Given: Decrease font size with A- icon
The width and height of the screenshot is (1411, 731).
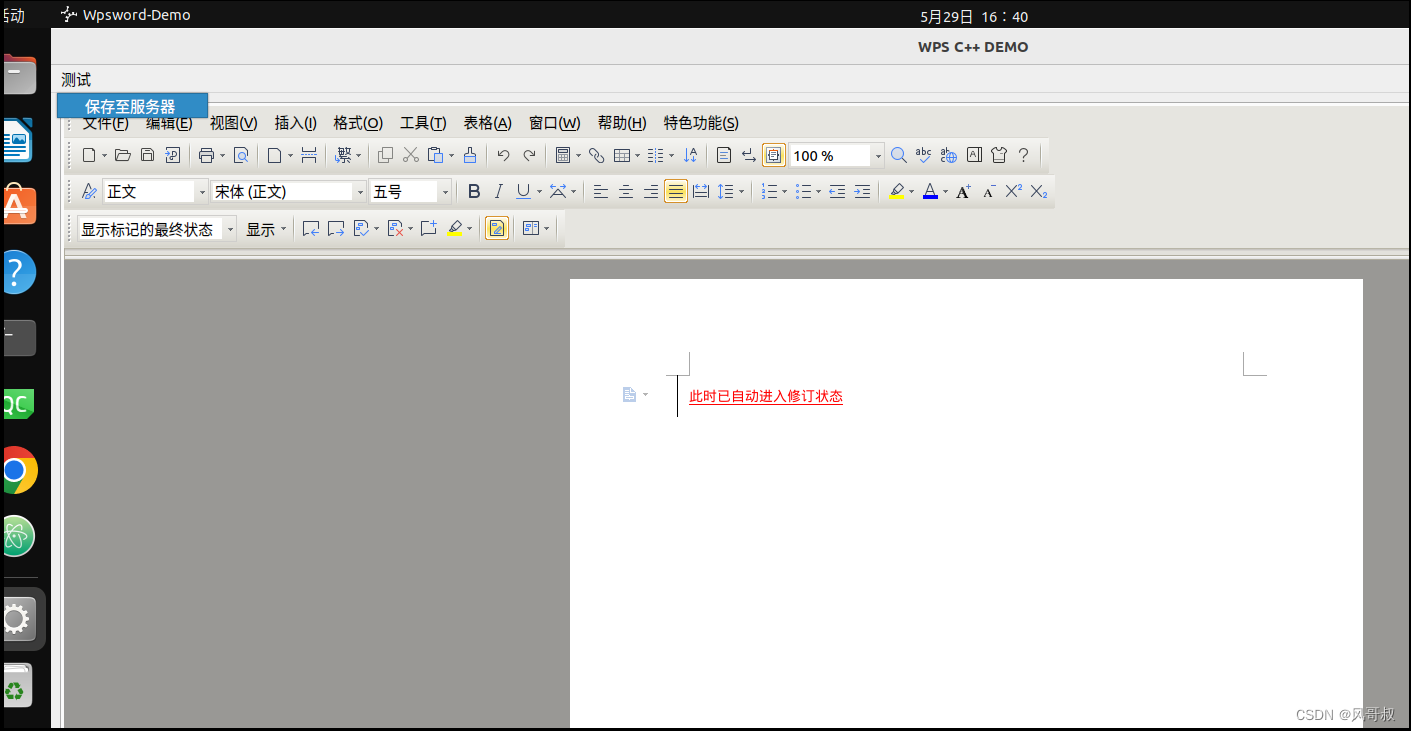Looking at the screenshot, I should click(x=988, y=191).
